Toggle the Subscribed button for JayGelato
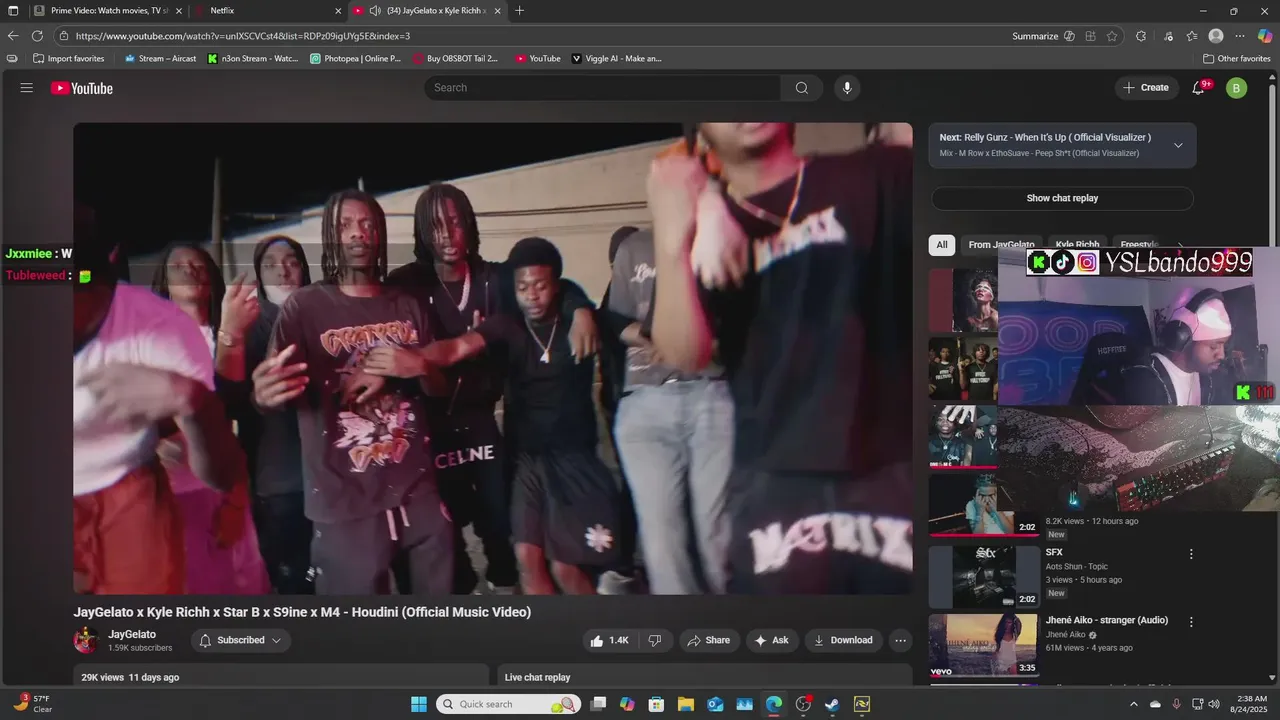The image size is (1280, 720). (241, 640)
